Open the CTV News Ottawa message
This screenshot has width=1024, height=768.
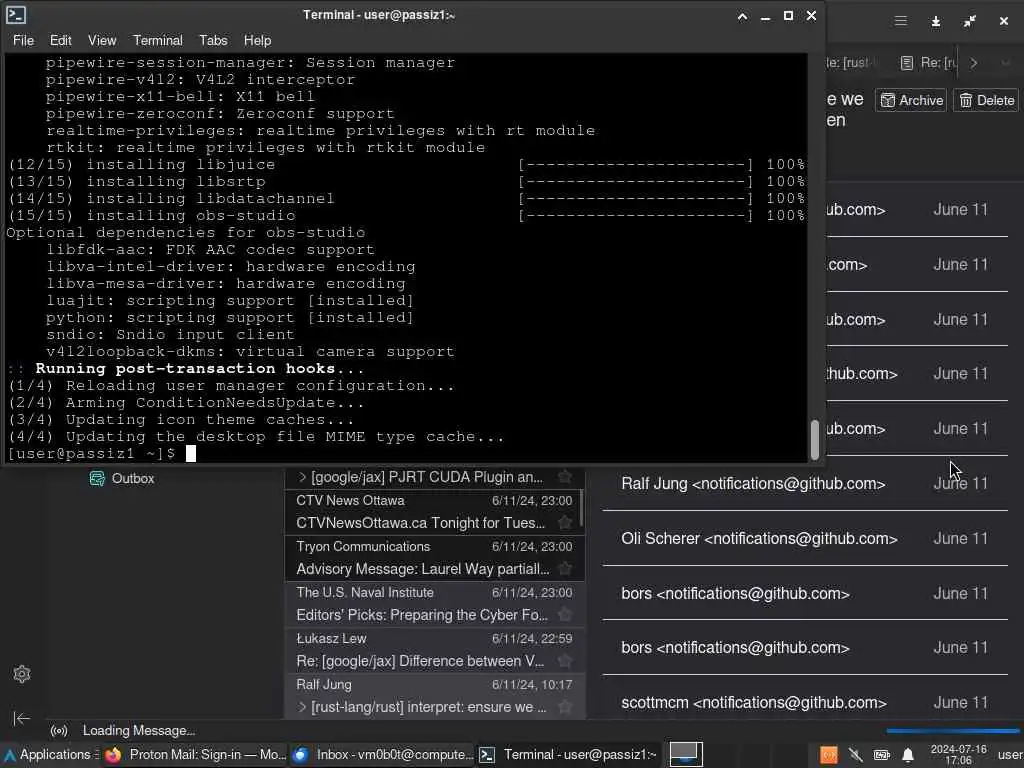(x=434, y=512)
